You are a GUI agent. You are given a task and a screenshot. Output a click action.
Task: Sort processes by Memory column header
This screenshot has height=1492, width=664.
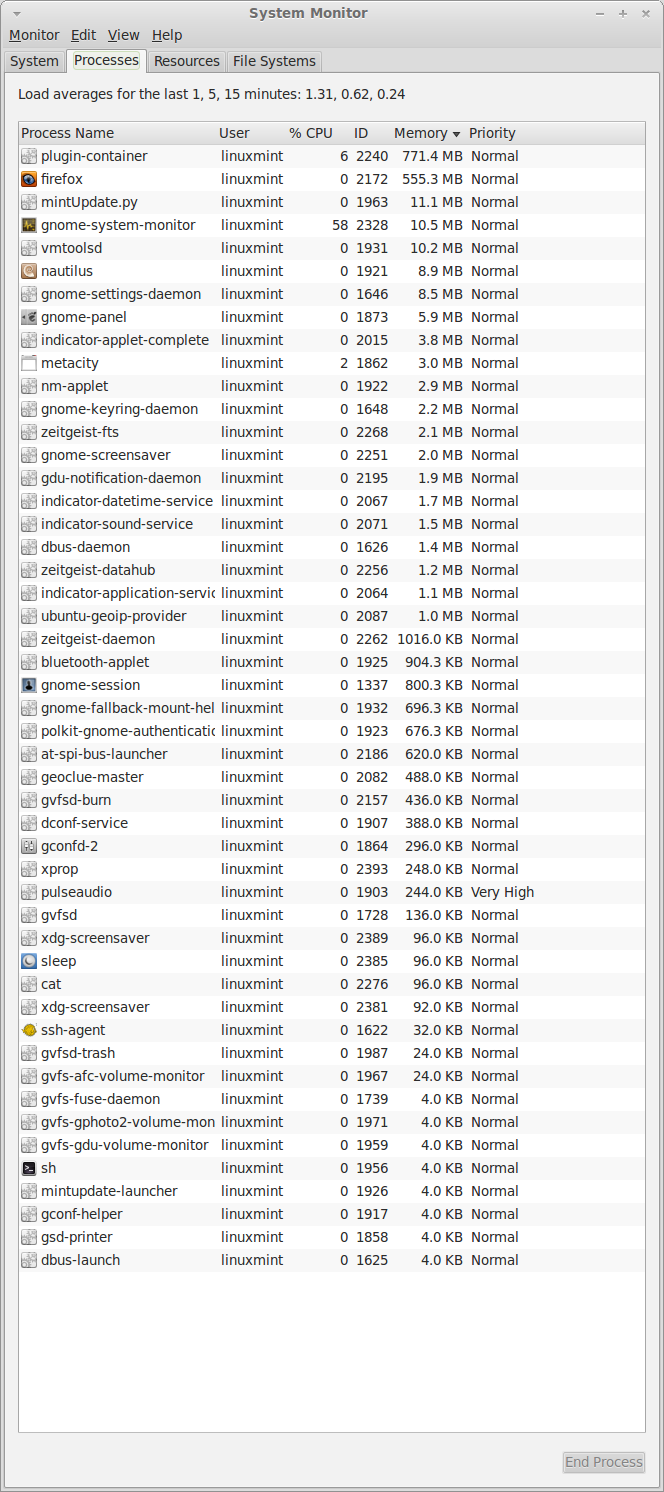pos(425,134)
